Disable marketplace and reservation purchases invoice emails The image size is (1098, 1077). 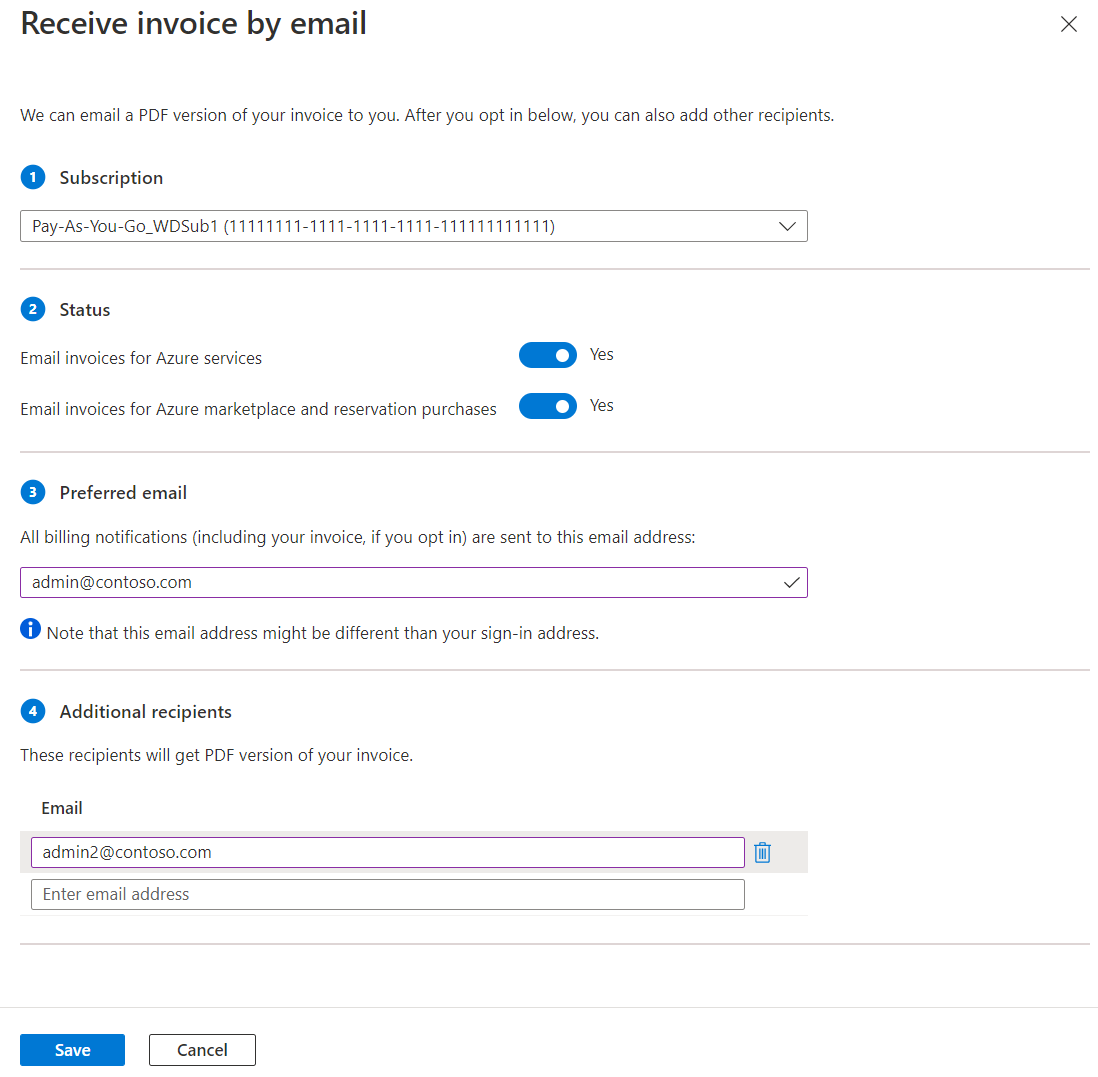(x=547, y=406)
